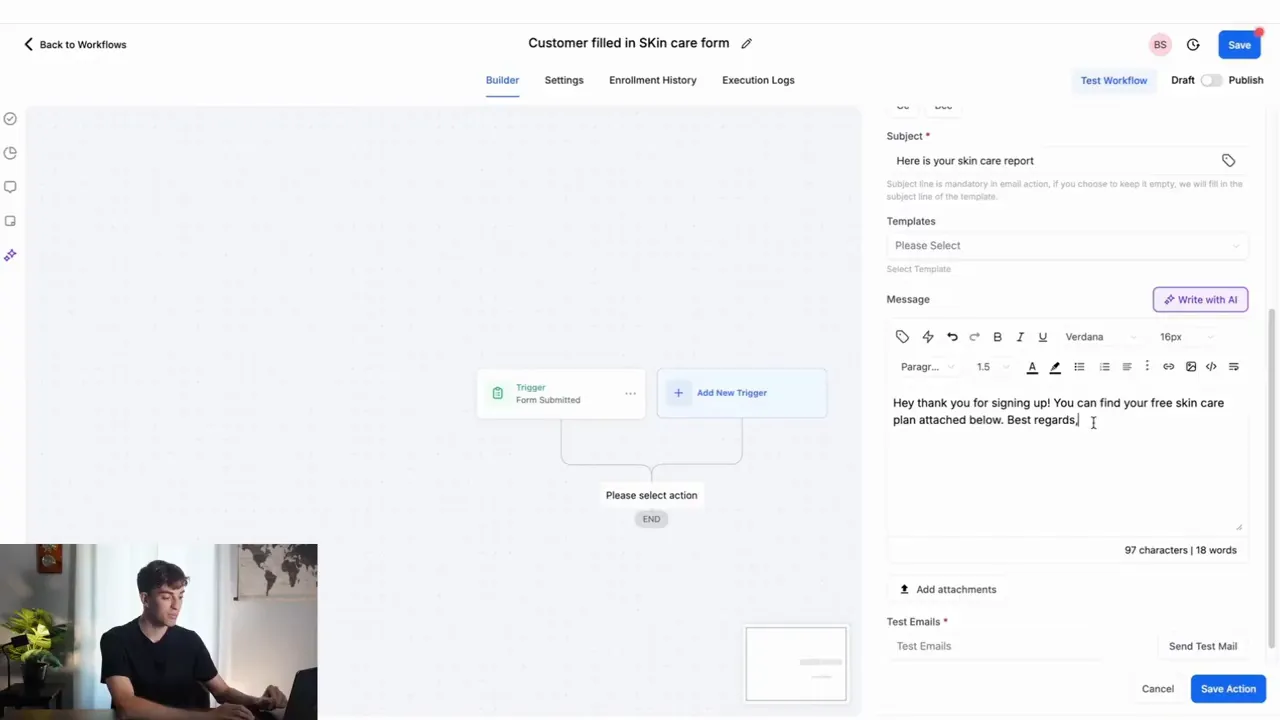Open the Verdana font family dropdown
Screen dimensions: 1280x720
1100,337
